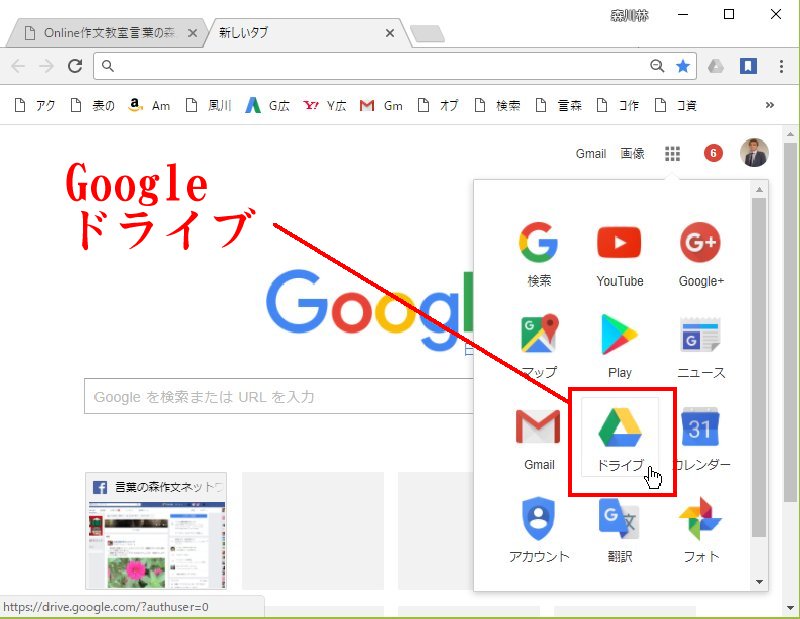Click the apps panel scrollbar thumb
800x619 pixels.
[x=759, y=367]
